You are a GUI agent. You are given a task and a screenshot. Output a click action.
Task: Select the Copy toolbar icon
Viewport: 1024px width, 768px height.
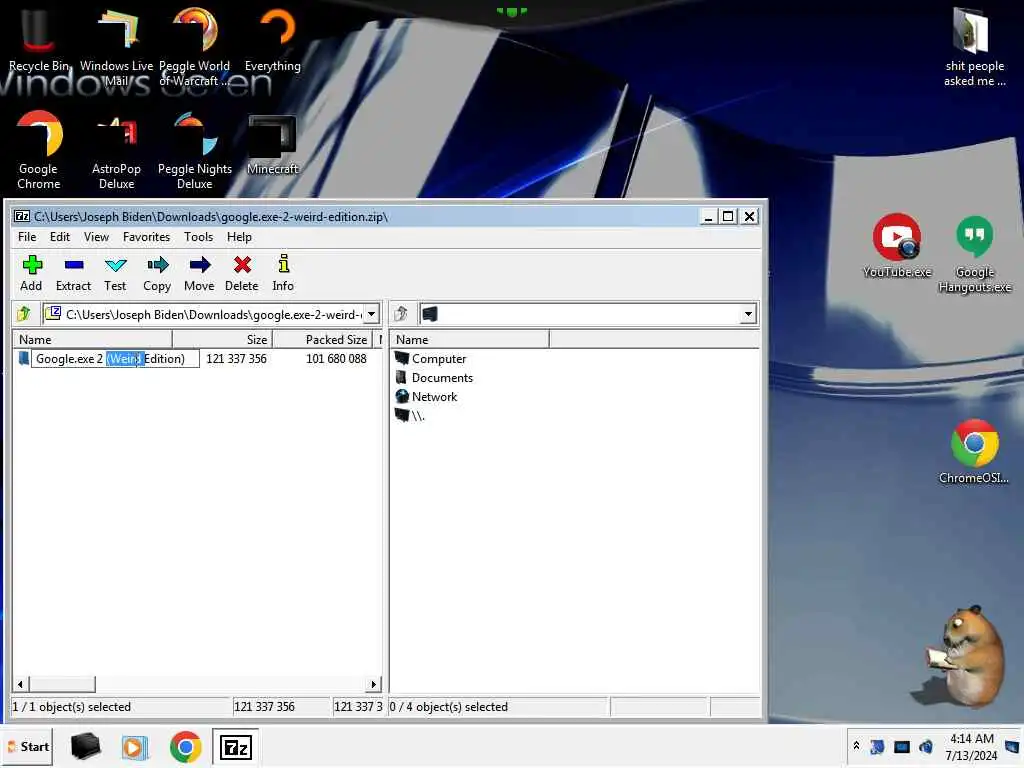click(157, 273)
